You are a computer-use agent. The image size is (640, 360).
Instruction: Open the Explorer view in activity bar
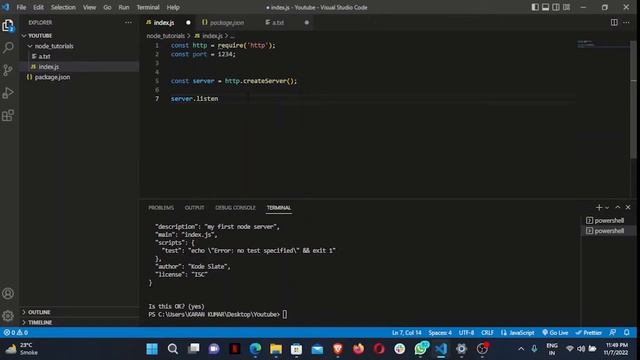click(x=8, y=26)
